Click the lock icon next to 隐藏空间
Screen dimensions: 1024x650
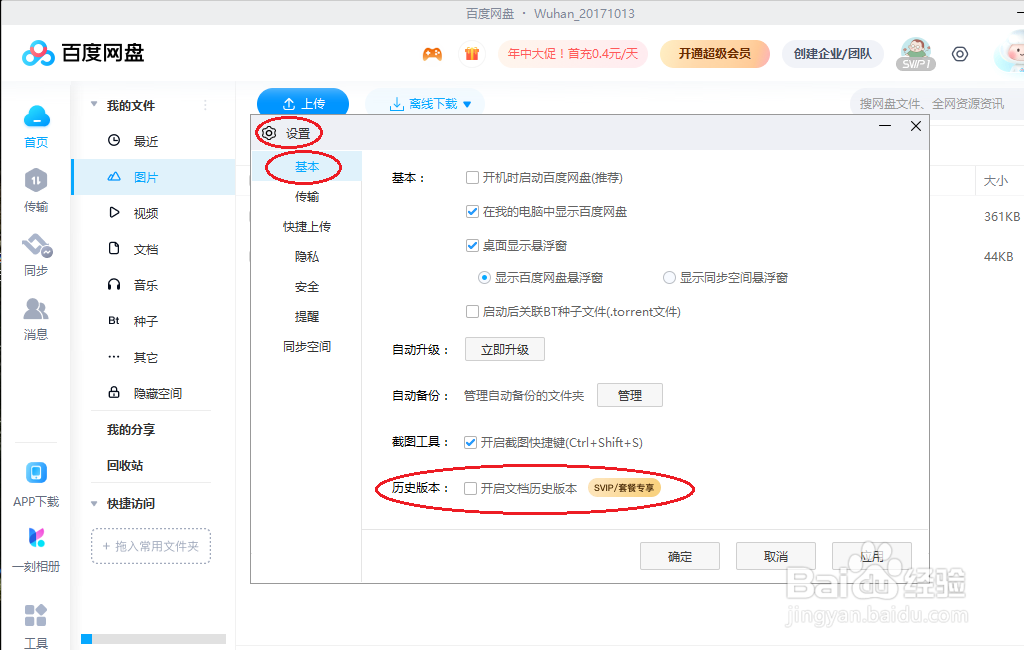coord(114,392)
